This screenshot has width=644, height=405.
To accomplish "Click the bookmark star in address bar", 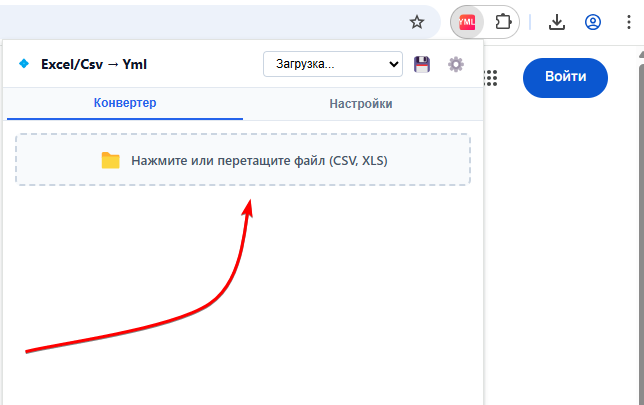I will point(417,21).
